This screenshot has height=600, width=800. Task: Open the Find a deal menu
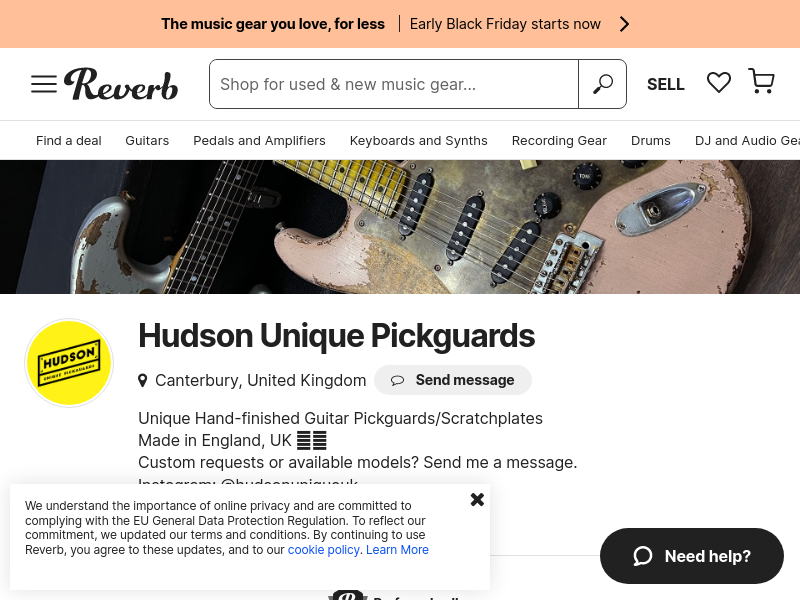[68, 141]
